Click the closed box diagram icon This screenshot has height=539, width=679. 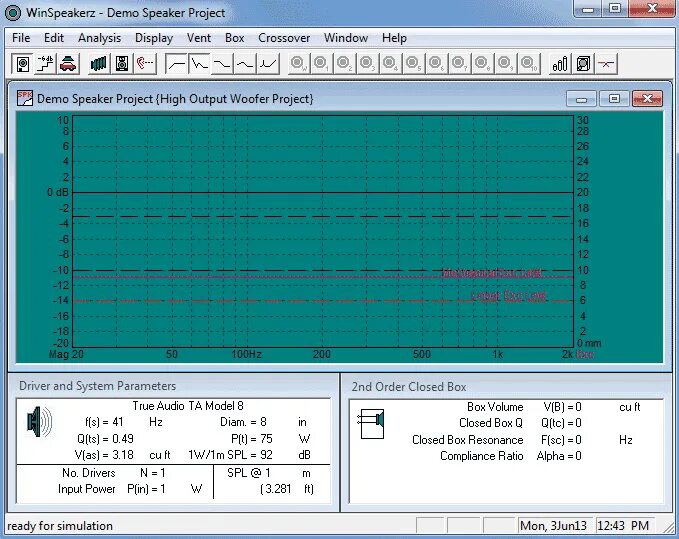click(371, 424)
